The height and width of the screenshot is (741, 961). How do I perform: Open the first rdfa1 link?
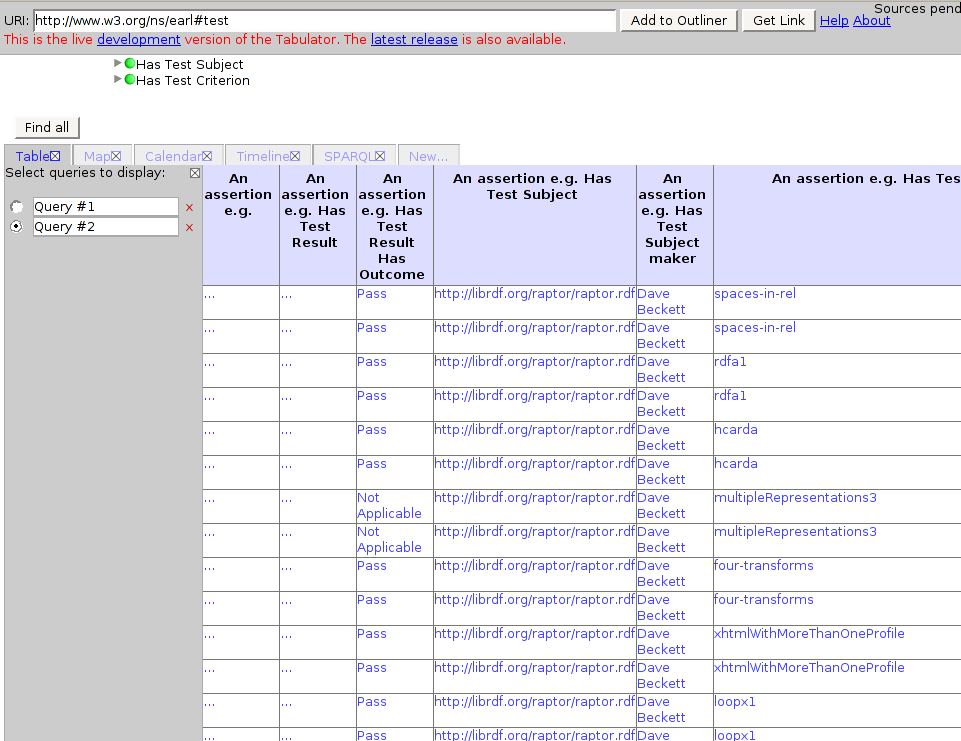click(731, 362)
